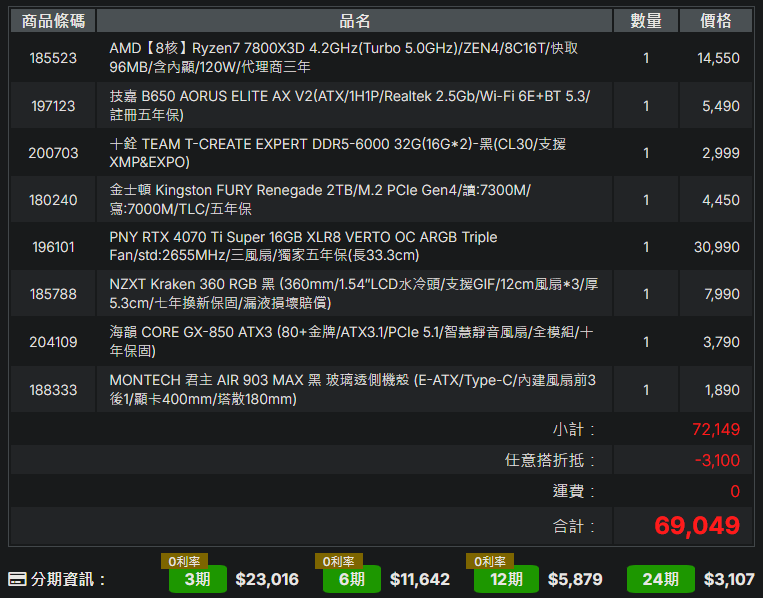Click the 海韻 CORE GX-850 ATX3 name
The height and width of the screenshot is (598, 763).
[351, 341]
